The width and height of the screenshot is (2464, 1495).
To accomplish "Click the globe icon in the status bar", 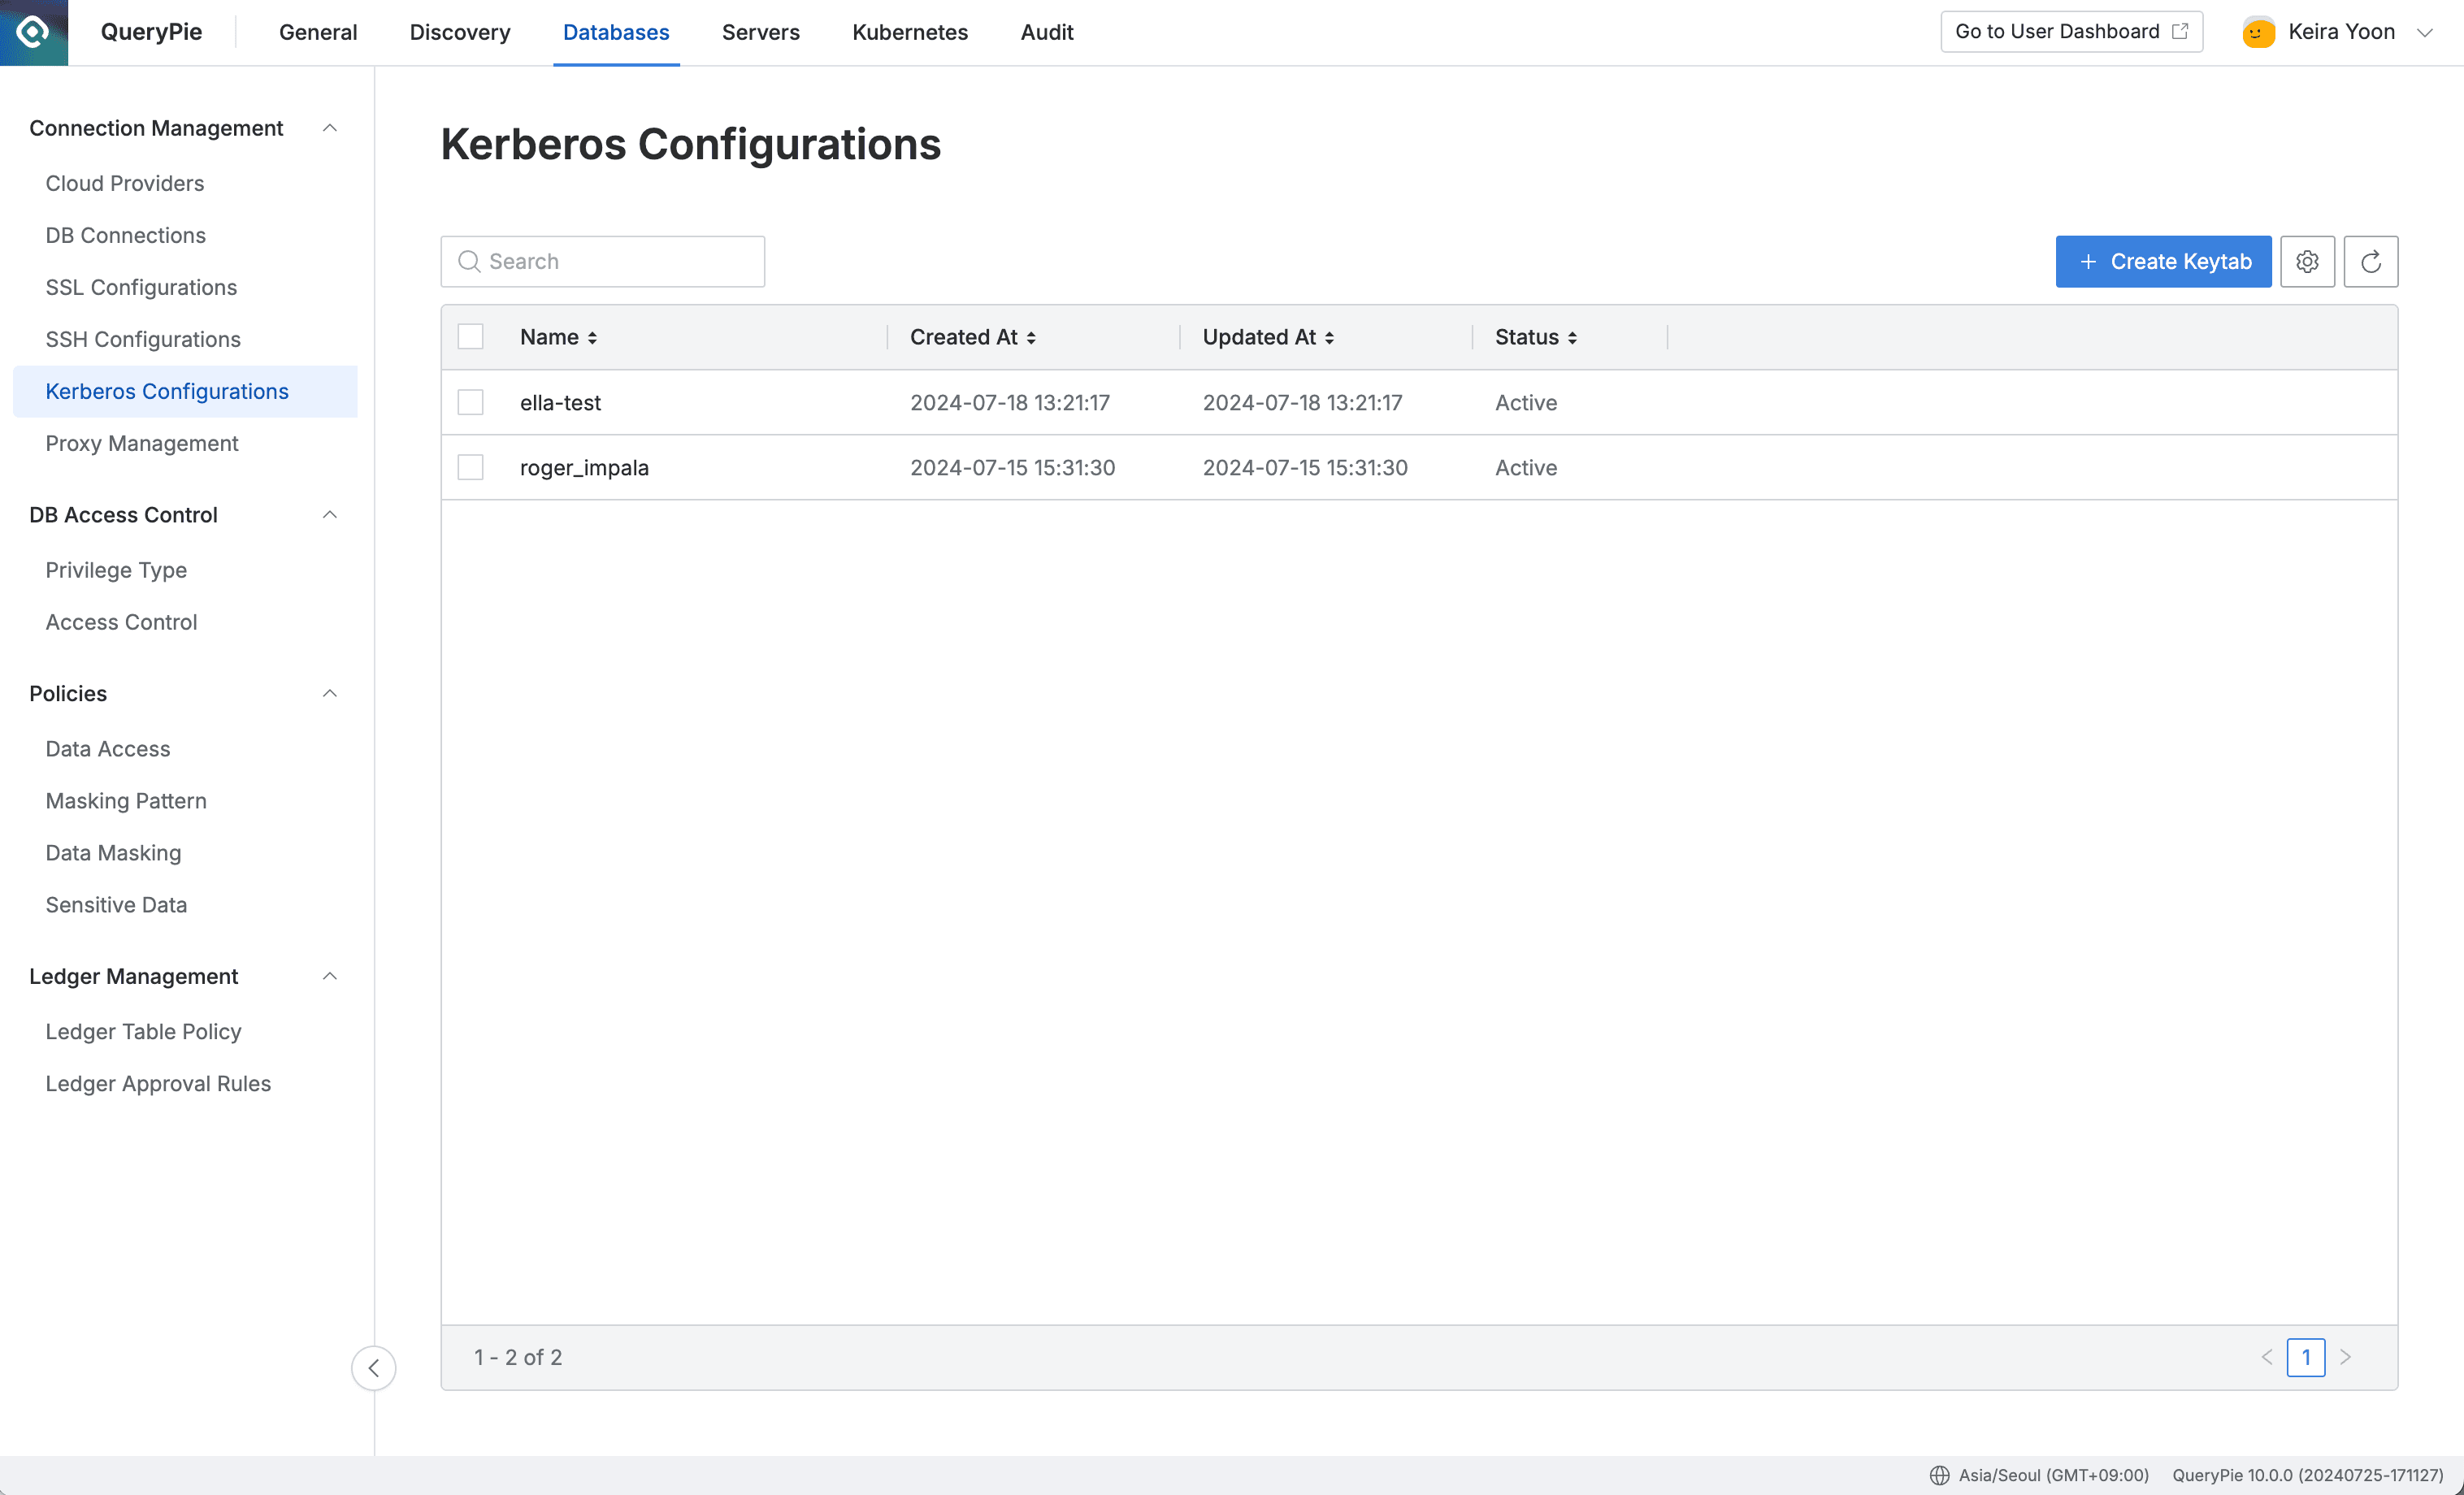I will pos(1938,1474).
